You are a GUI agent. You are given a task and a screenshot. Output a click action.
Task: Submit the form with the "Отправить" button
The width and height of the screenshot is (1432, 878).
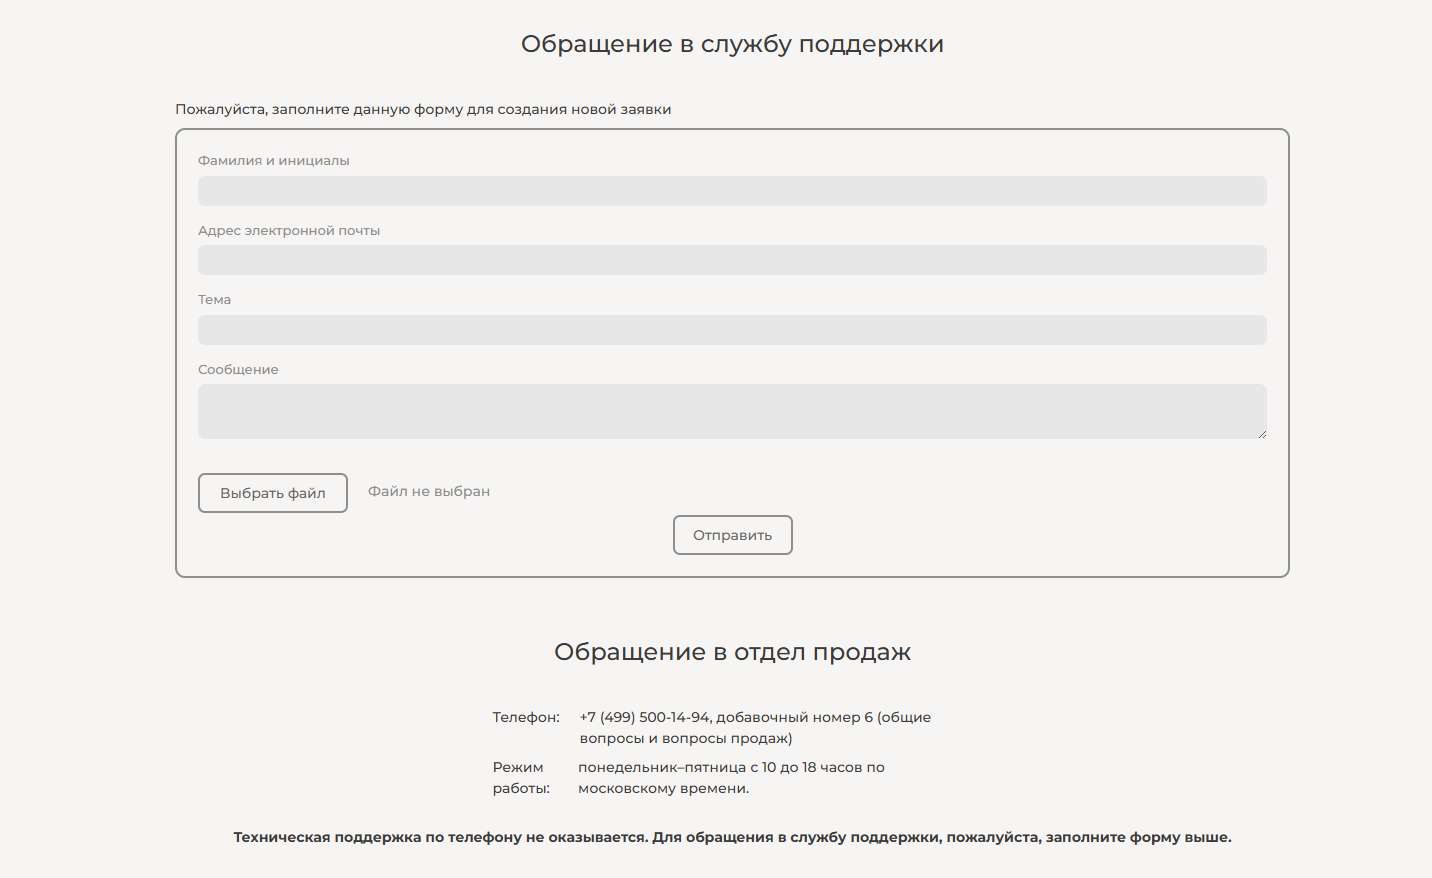(732, 534)
